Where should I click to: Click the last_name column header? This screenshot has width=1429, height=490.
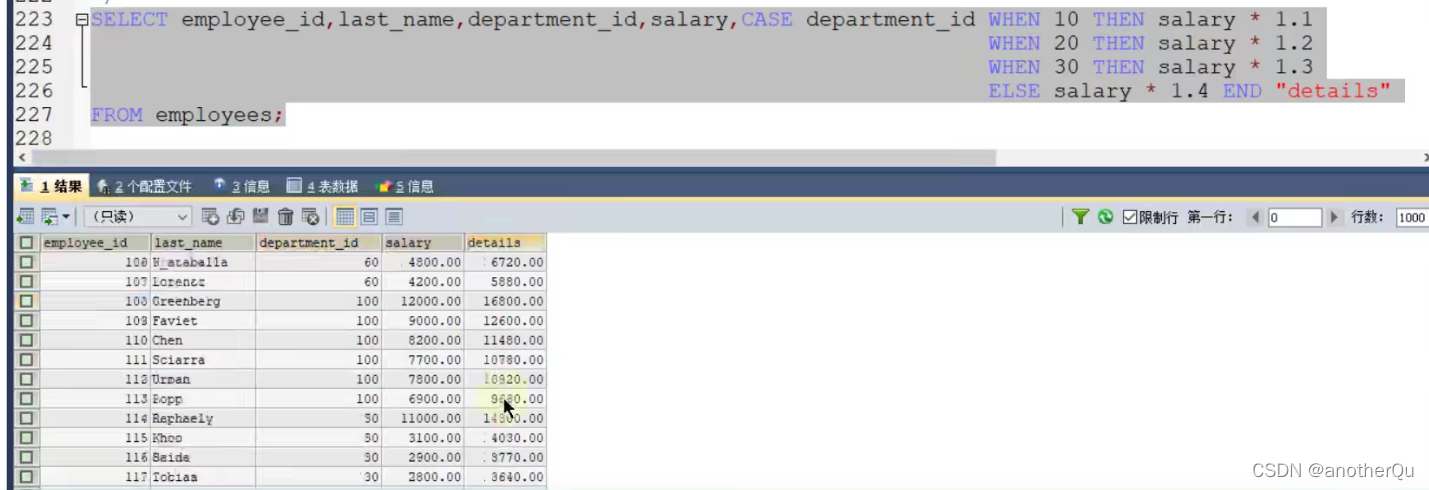[x=203, y=242]
